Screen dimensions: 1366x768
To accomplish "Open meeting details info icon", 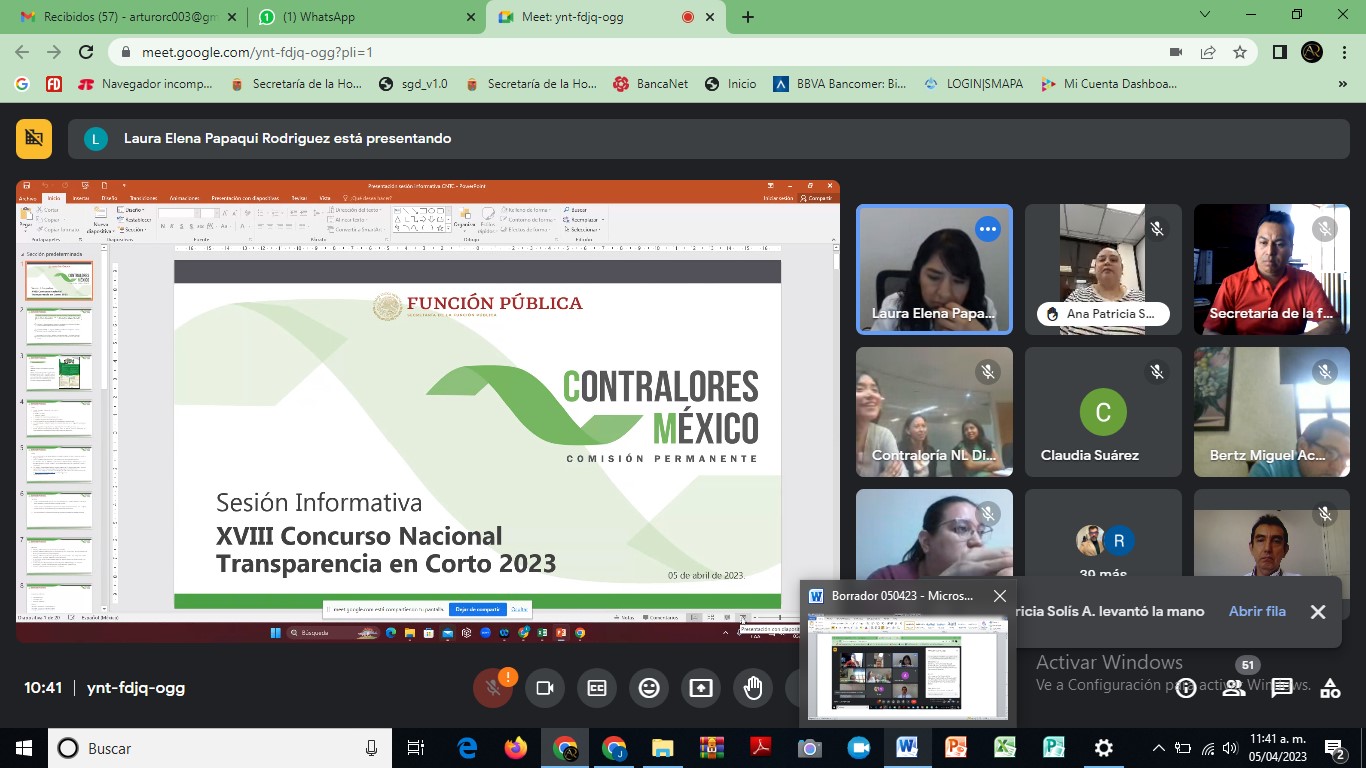I will tap(1186, 688).
